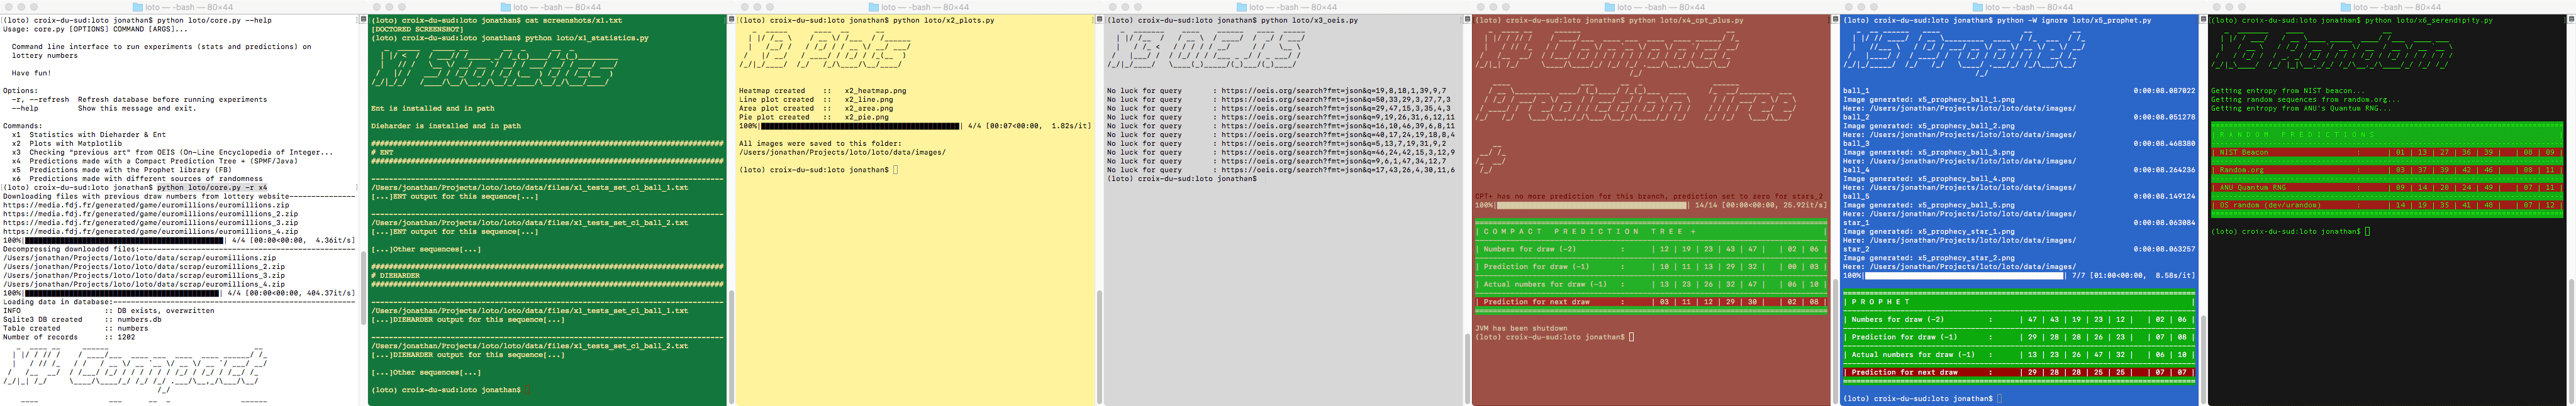Click the 'ANU Quantum RNG' row in the random predictions table

(2388, 187)
